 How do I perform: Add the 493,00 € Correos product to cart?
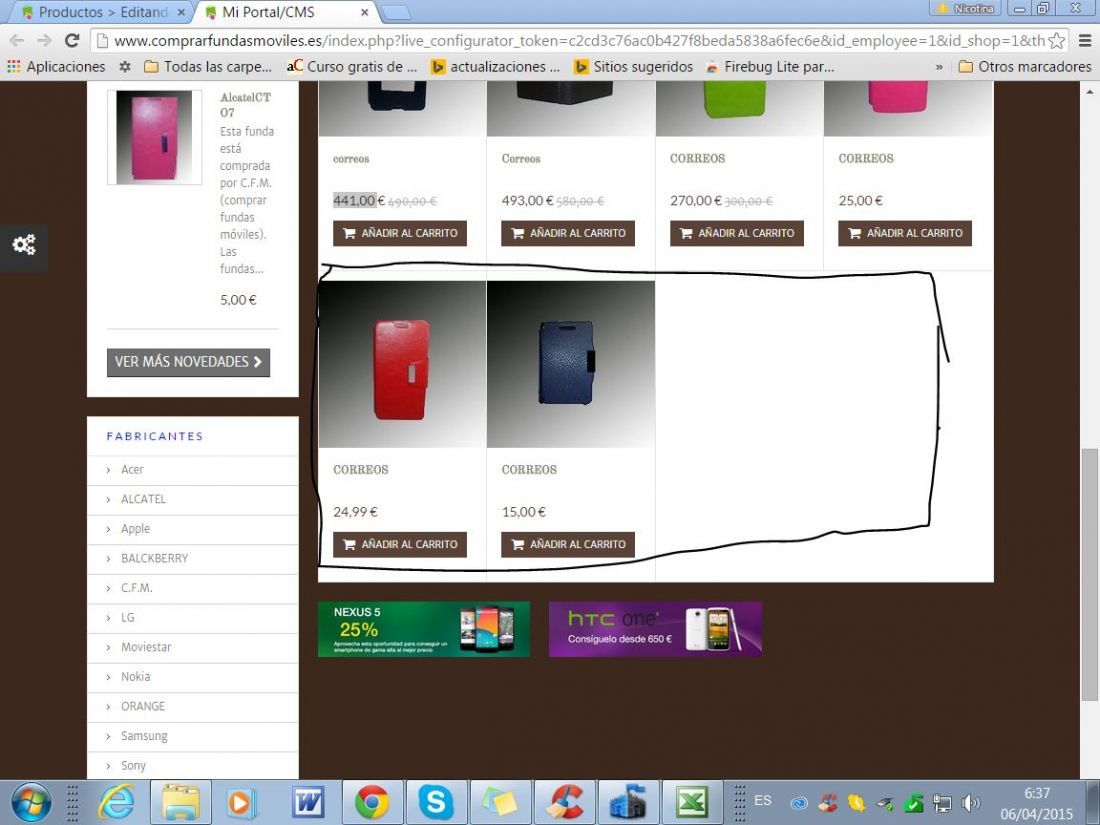coord(568,233)
